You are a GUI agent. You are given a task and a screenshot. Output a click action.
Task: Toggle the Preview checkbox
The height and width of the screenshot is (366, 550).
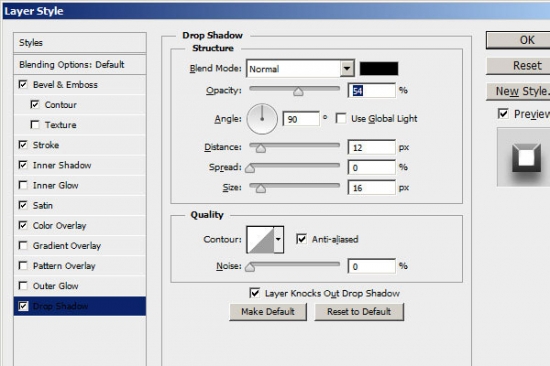click(x=503, y=114)
